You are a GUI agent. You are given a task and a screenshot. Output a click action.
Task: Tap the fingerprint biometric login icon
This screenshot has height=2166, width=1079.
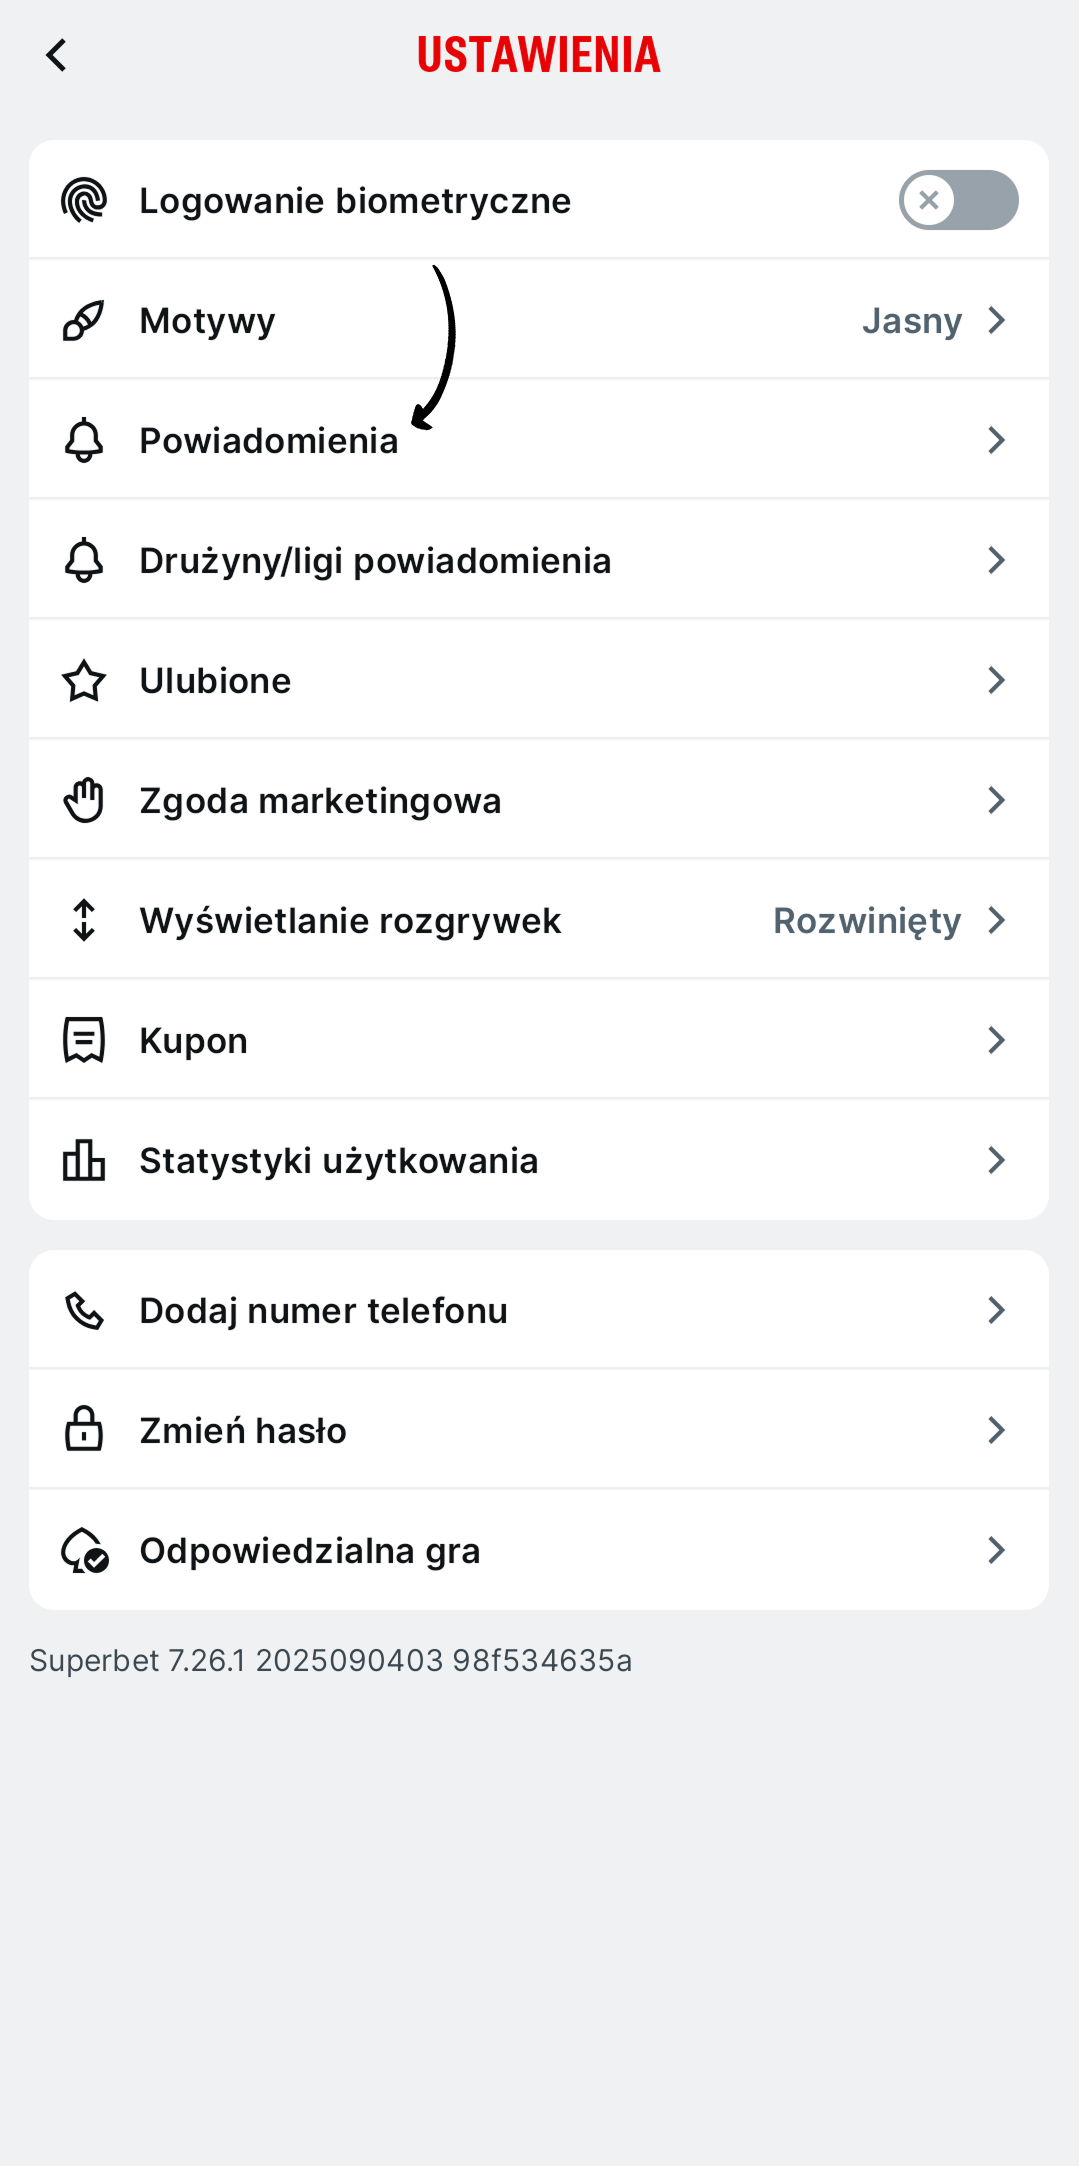[x=84, y=200]
